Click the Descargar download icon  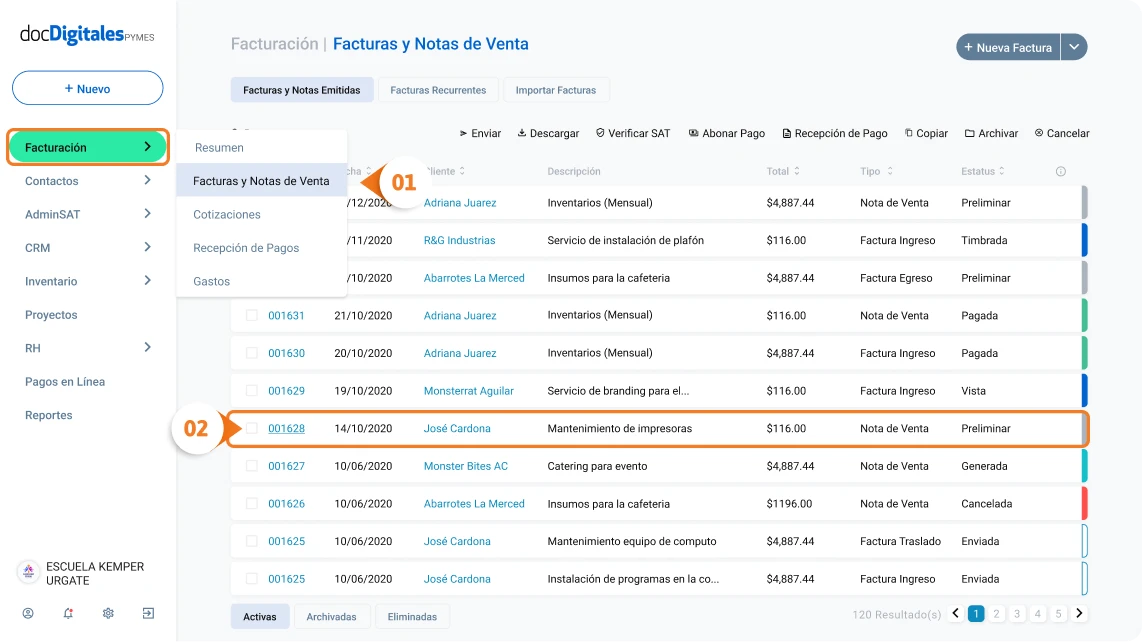[x=522, y=133]
